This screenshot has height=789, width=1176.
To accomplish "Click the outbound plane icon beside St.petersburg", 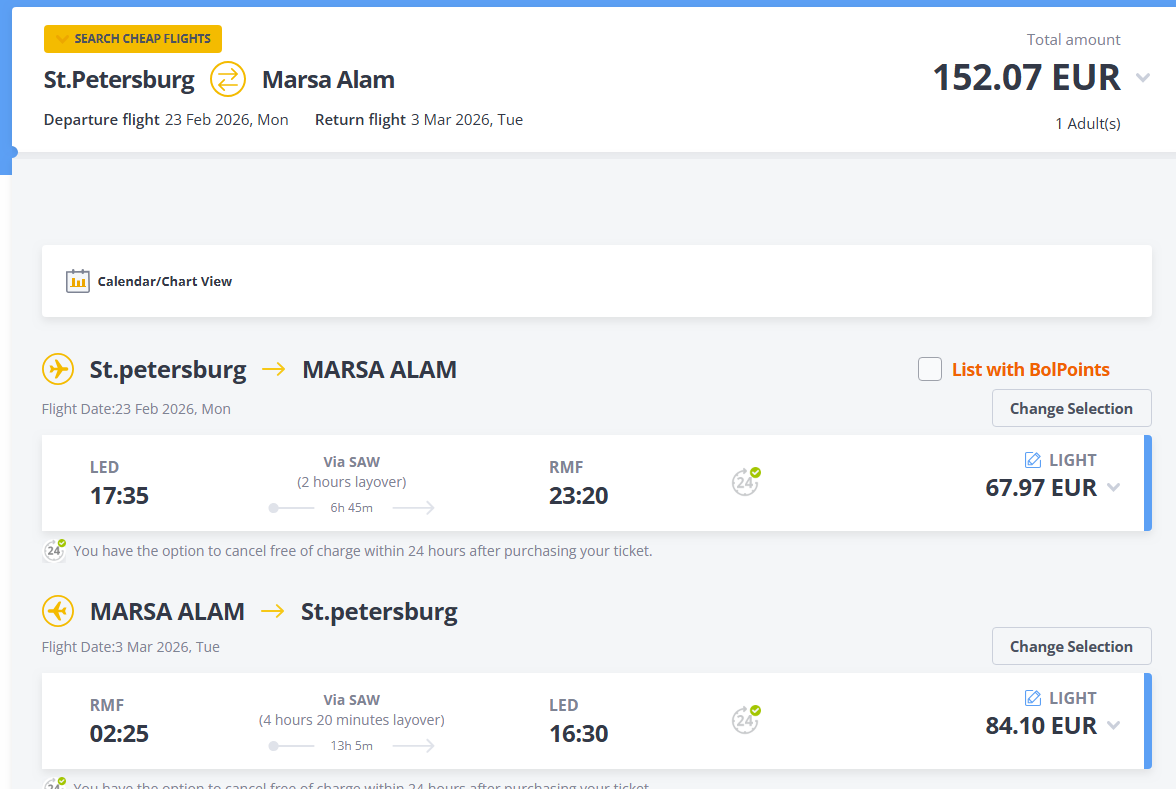I will (58, 369).
